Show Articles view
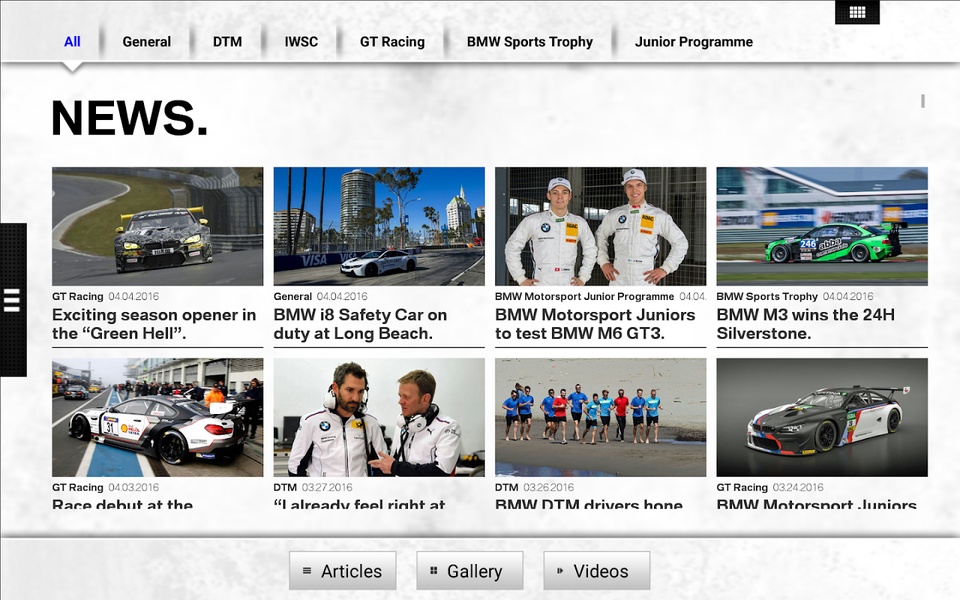Screen dimensions: 960x600 343,571
